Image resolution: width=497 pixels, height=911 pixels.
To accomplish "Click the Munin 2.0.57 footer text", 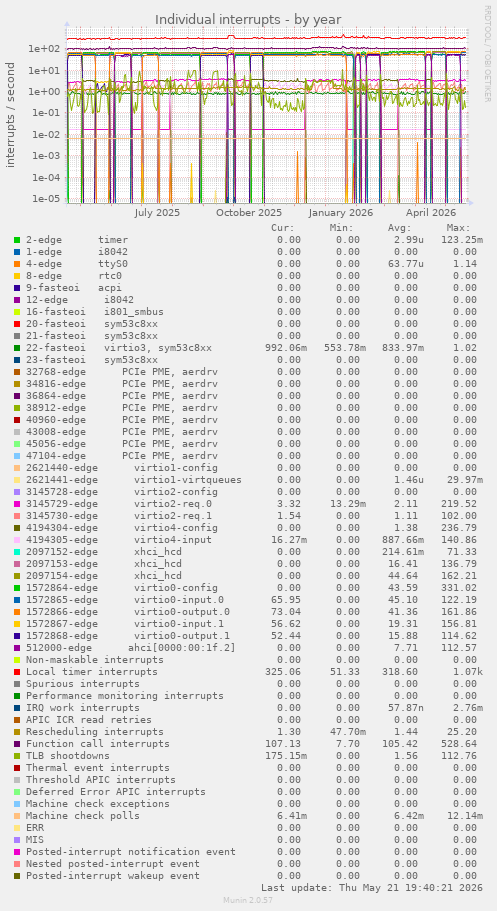I will (248, 900).
